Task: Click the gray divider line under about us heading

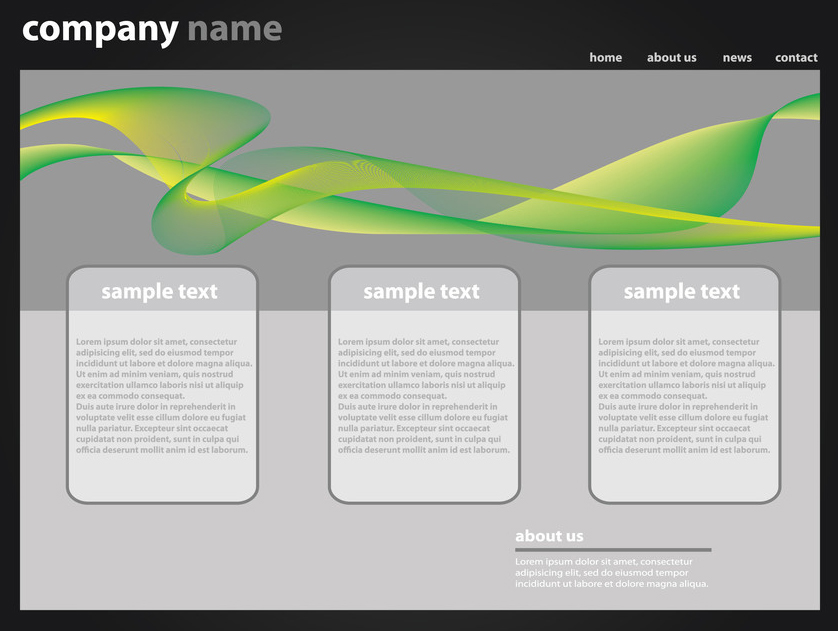Action: tap(613, 550)
